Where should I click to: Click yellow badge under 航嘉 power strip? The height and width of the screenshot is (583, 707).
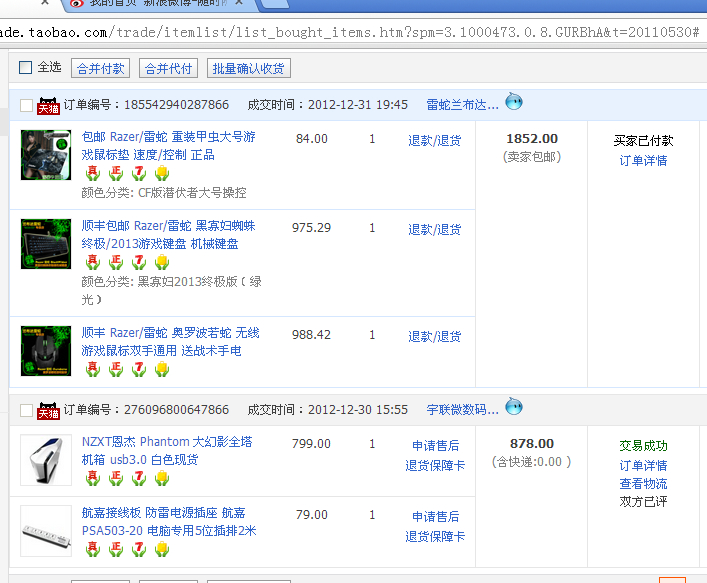pyautogui.click(x=162, y=549)
